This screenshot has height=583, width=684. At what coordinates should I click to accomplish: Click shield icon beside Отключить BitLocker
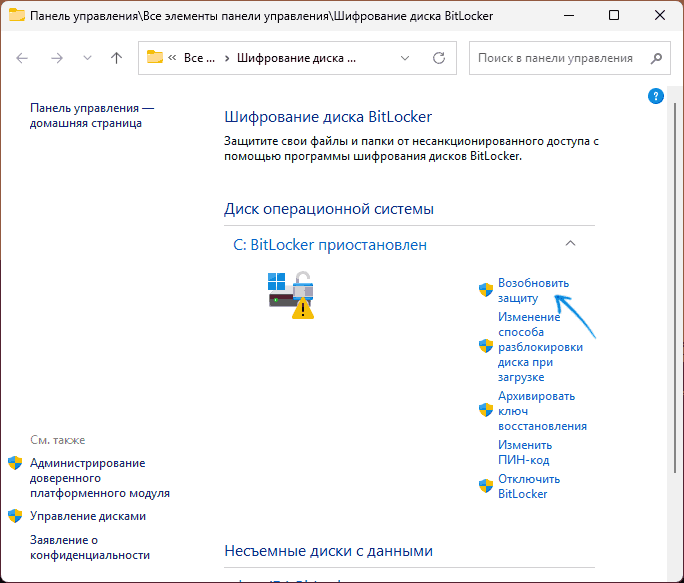pos(486,486)
